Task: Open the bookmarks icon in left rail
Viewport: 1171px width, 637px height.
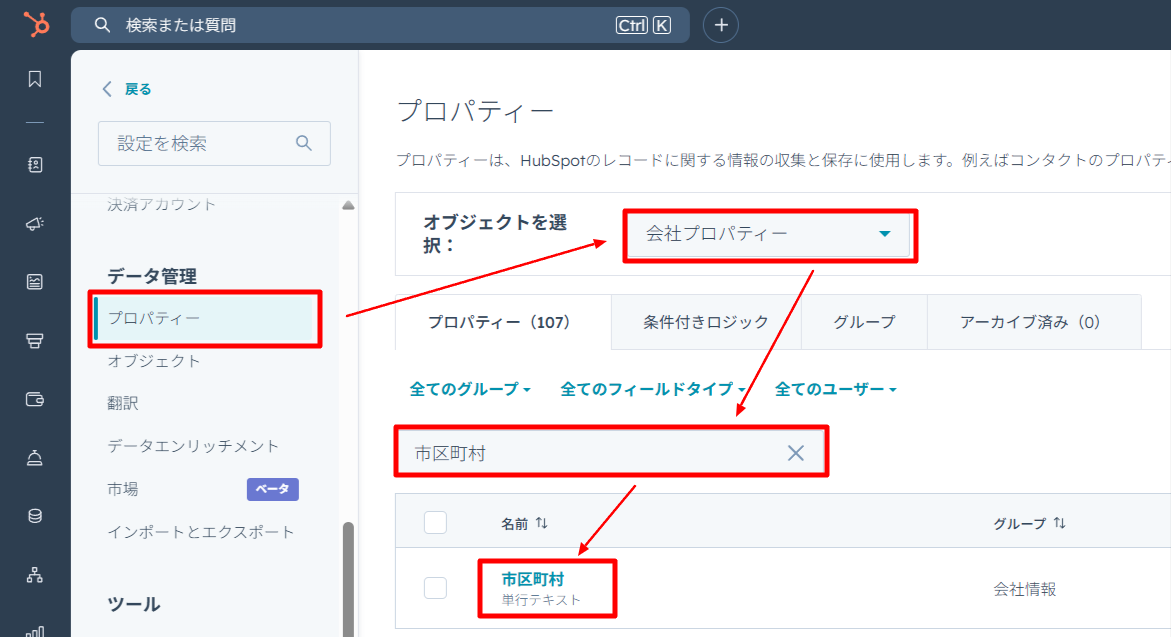Action: coord(35,79)
